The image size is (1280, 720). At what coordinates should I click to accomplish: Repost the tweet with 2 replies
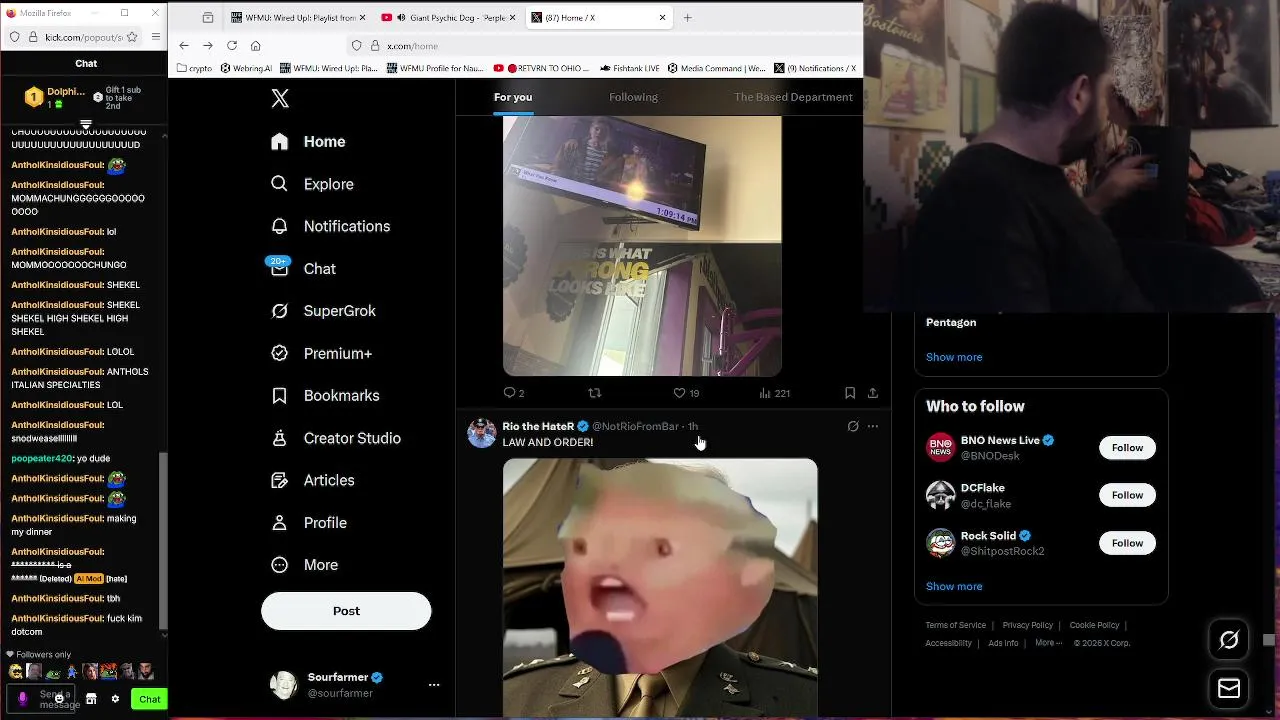click(595, 393)
